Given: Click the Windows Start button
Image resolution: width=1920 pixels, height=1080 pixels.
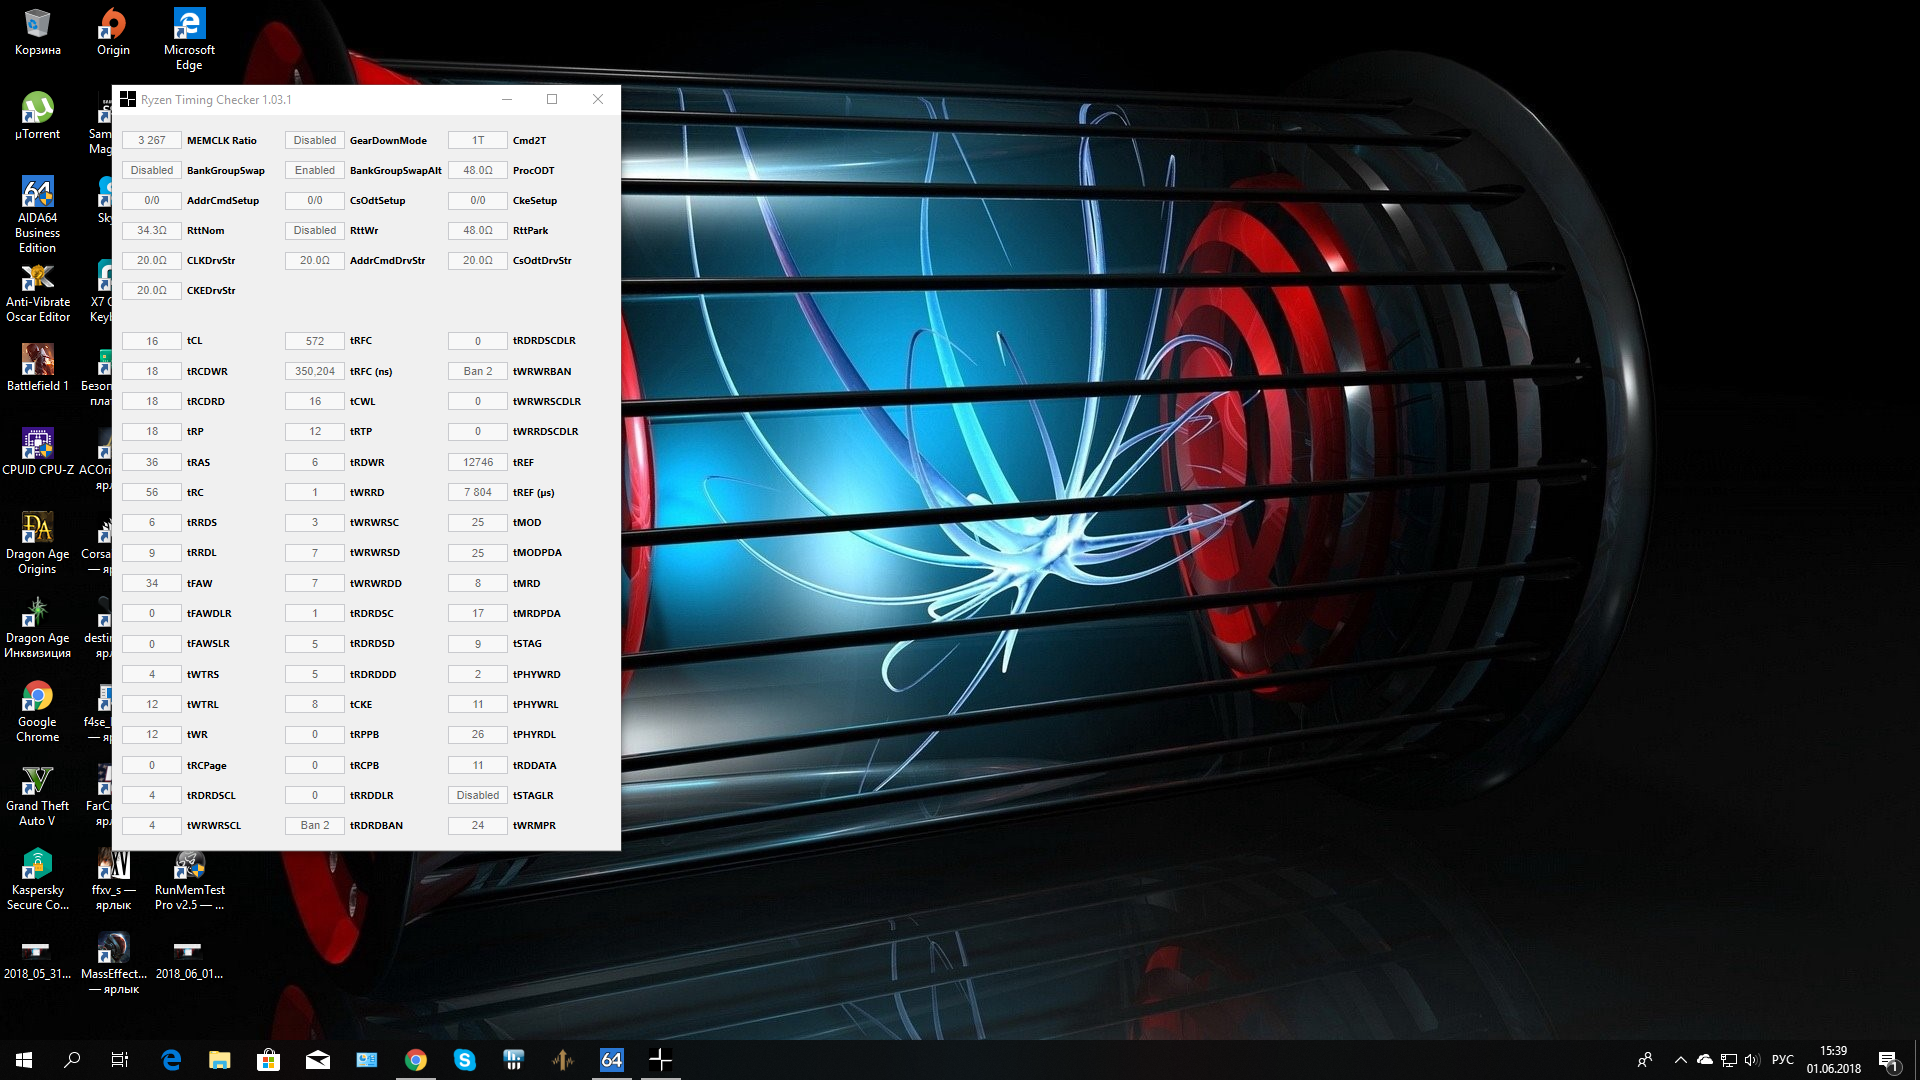Looking at the screenshot, I should point(24,1060).
